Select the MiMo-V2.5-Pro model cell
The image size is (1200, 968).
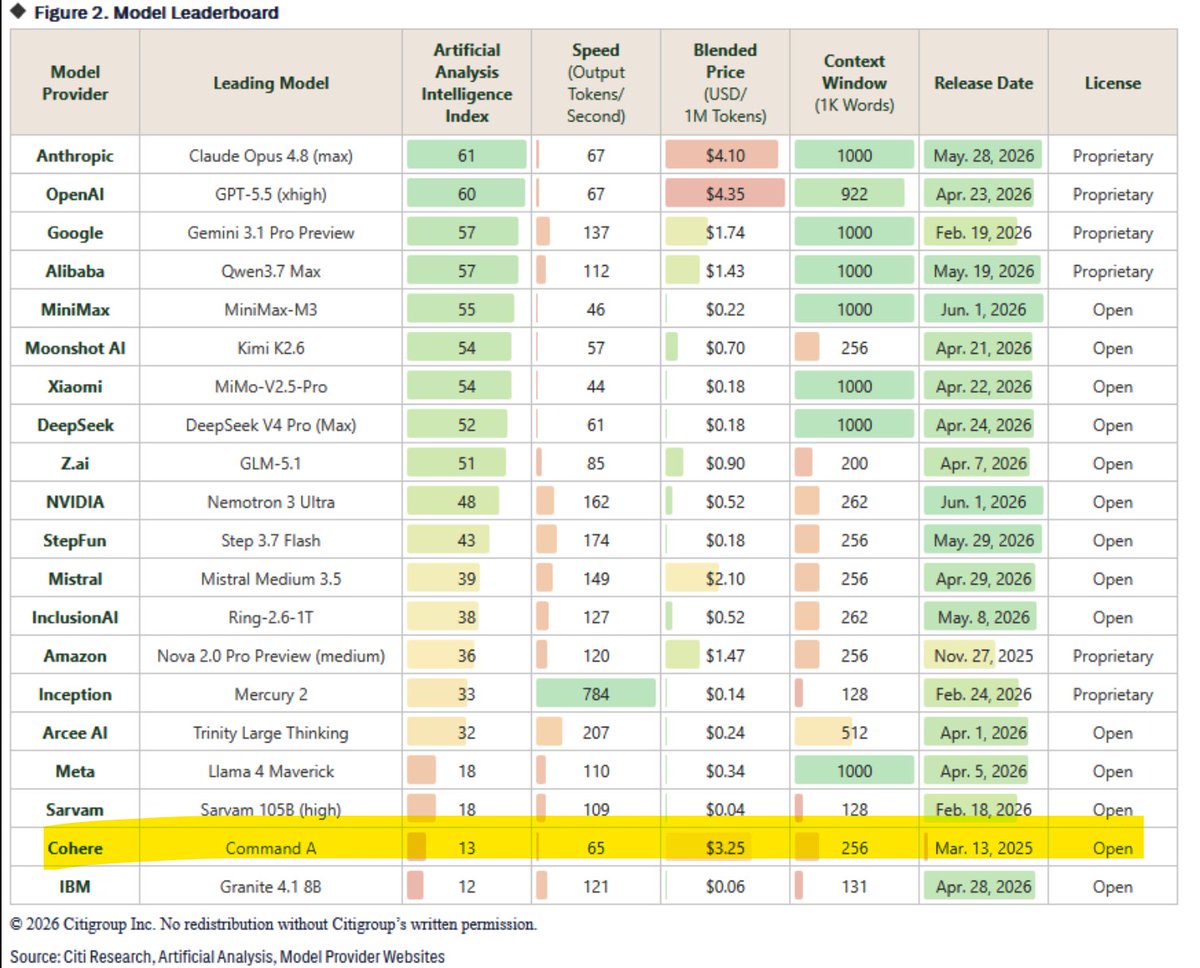[271, 387]
